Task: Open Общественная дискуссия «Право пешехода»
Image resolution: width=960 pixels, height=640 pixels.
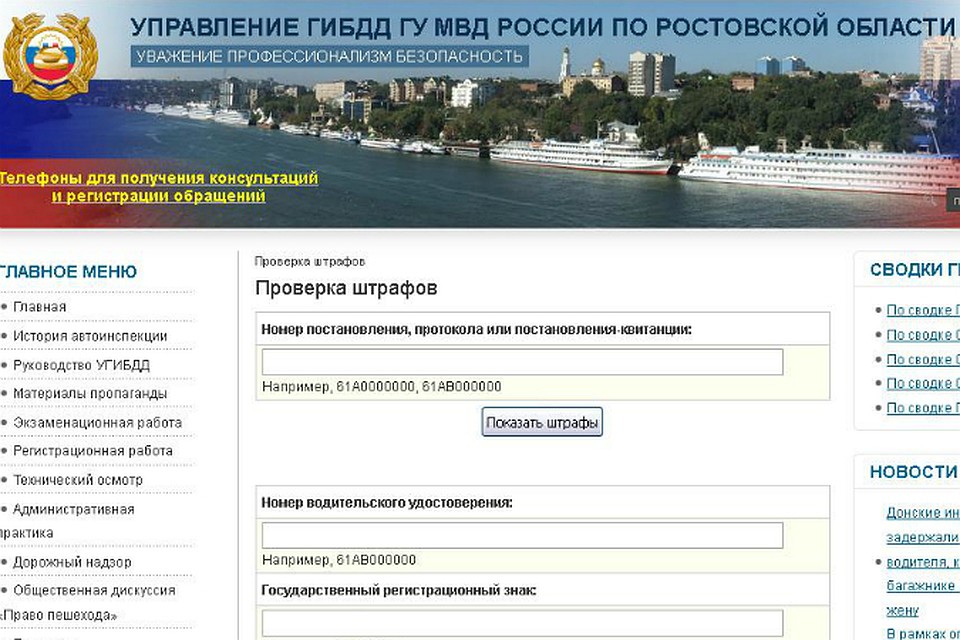Action: pyautogui.click(x=88, y=603)
